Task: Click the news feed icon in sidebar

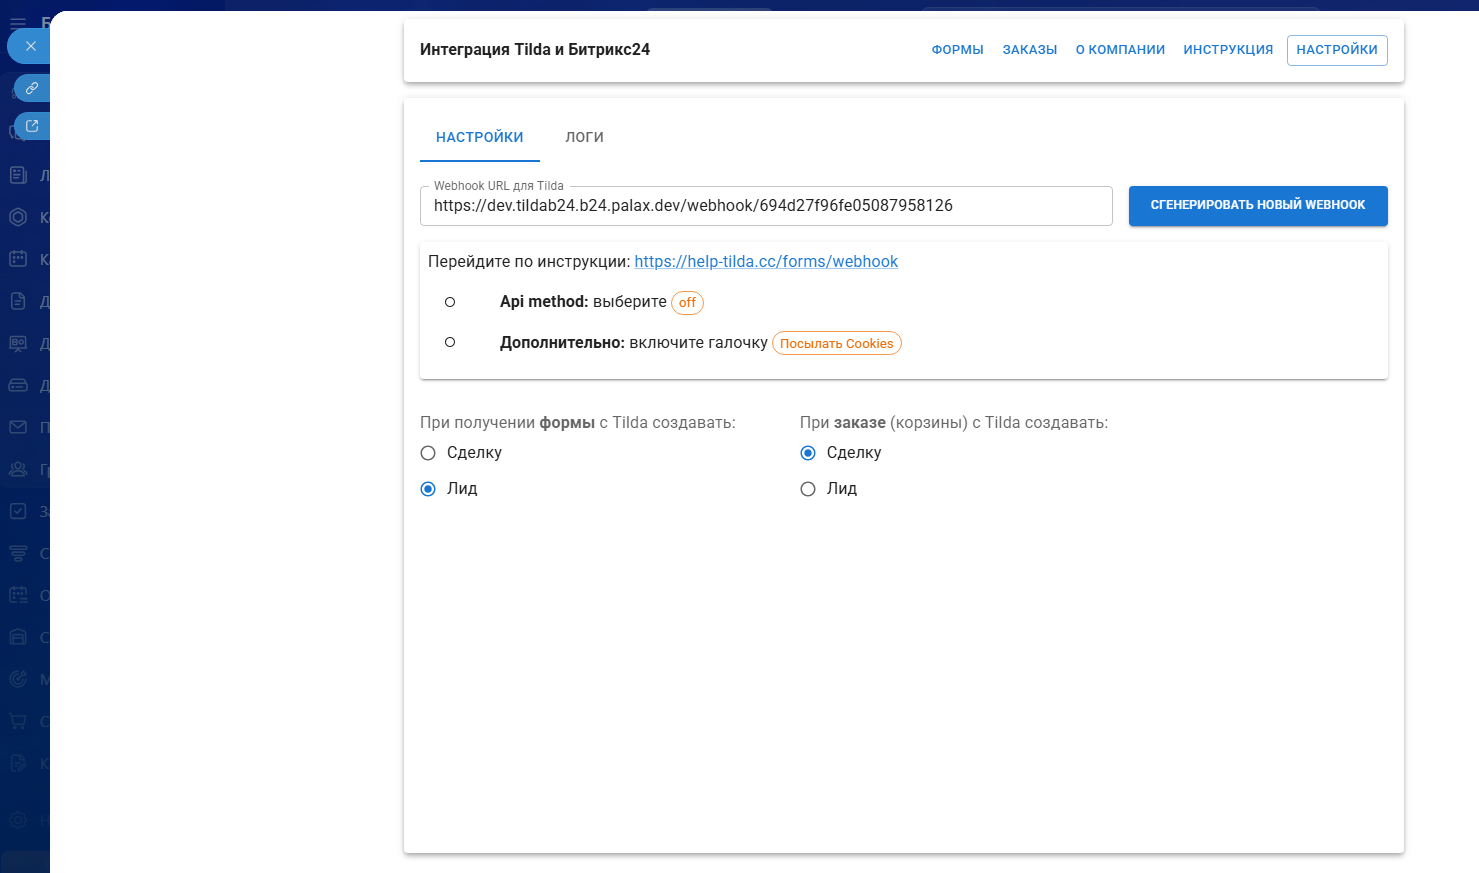Action: tap(18, 175)
